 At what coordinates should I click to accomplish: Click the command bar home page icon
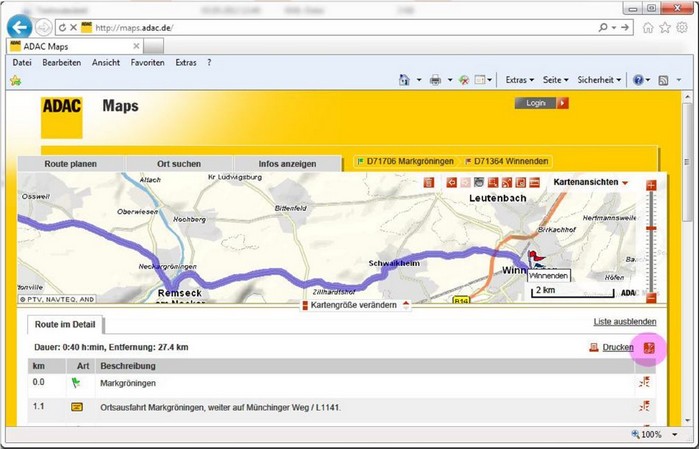[404, 80]
